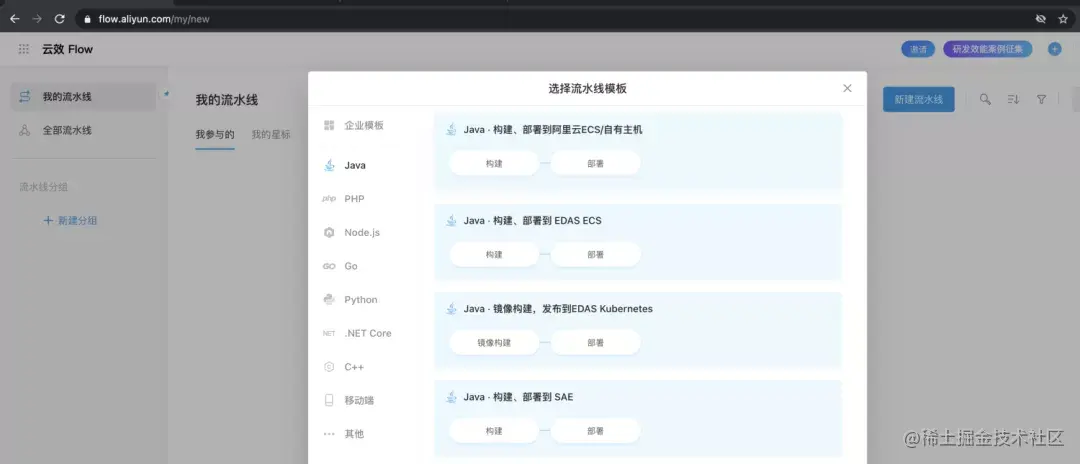Open the app grid launcher icon
Viewport: 1080px width, 464px height.
tap(24, 49)
